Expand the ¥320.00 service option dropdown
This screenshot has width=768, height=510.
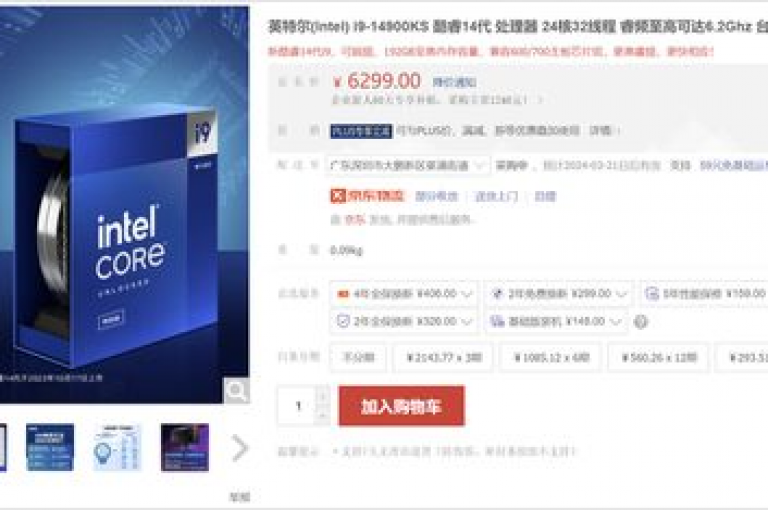(403, 321)
